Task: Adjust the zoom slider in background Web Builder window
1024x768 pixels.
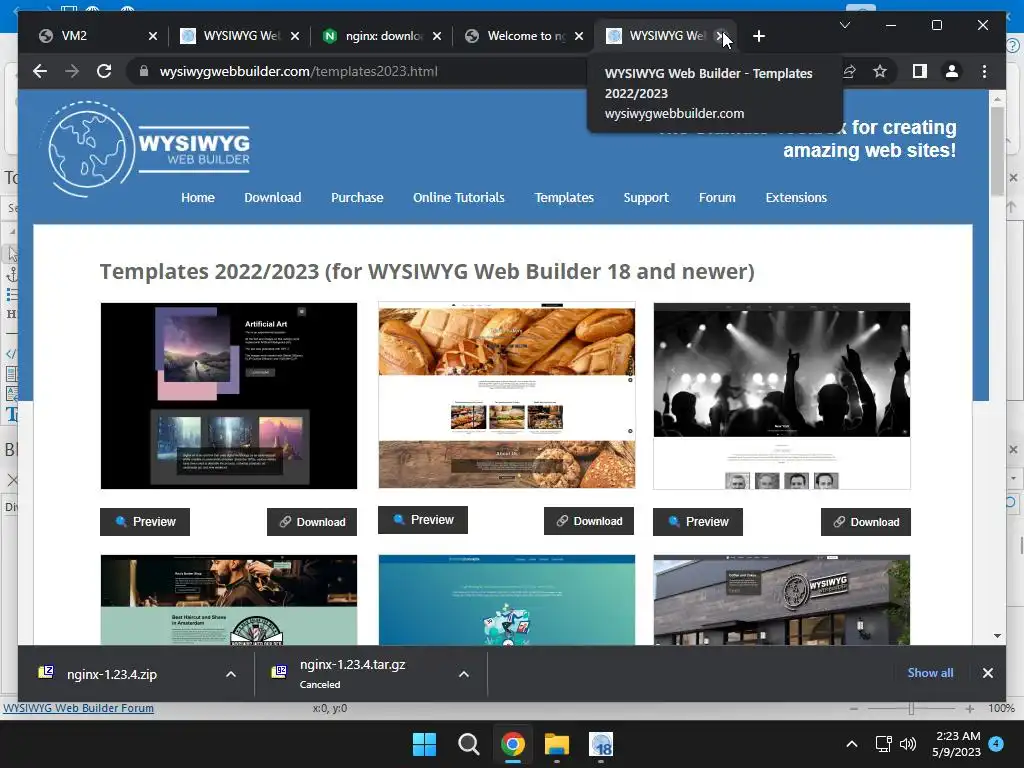Action: (910, 709)
